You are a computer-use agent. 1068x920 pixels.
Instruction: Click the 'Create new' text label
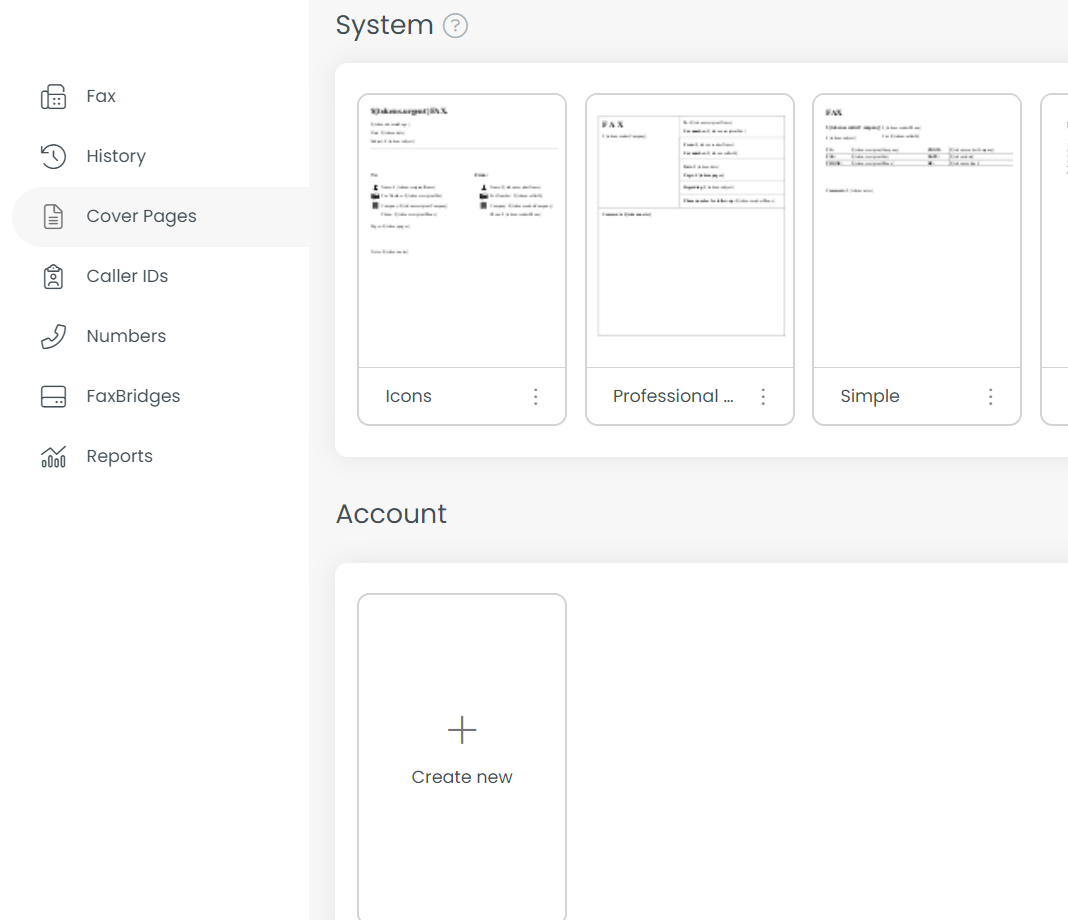pyautogui.click(x=462, y=777)
